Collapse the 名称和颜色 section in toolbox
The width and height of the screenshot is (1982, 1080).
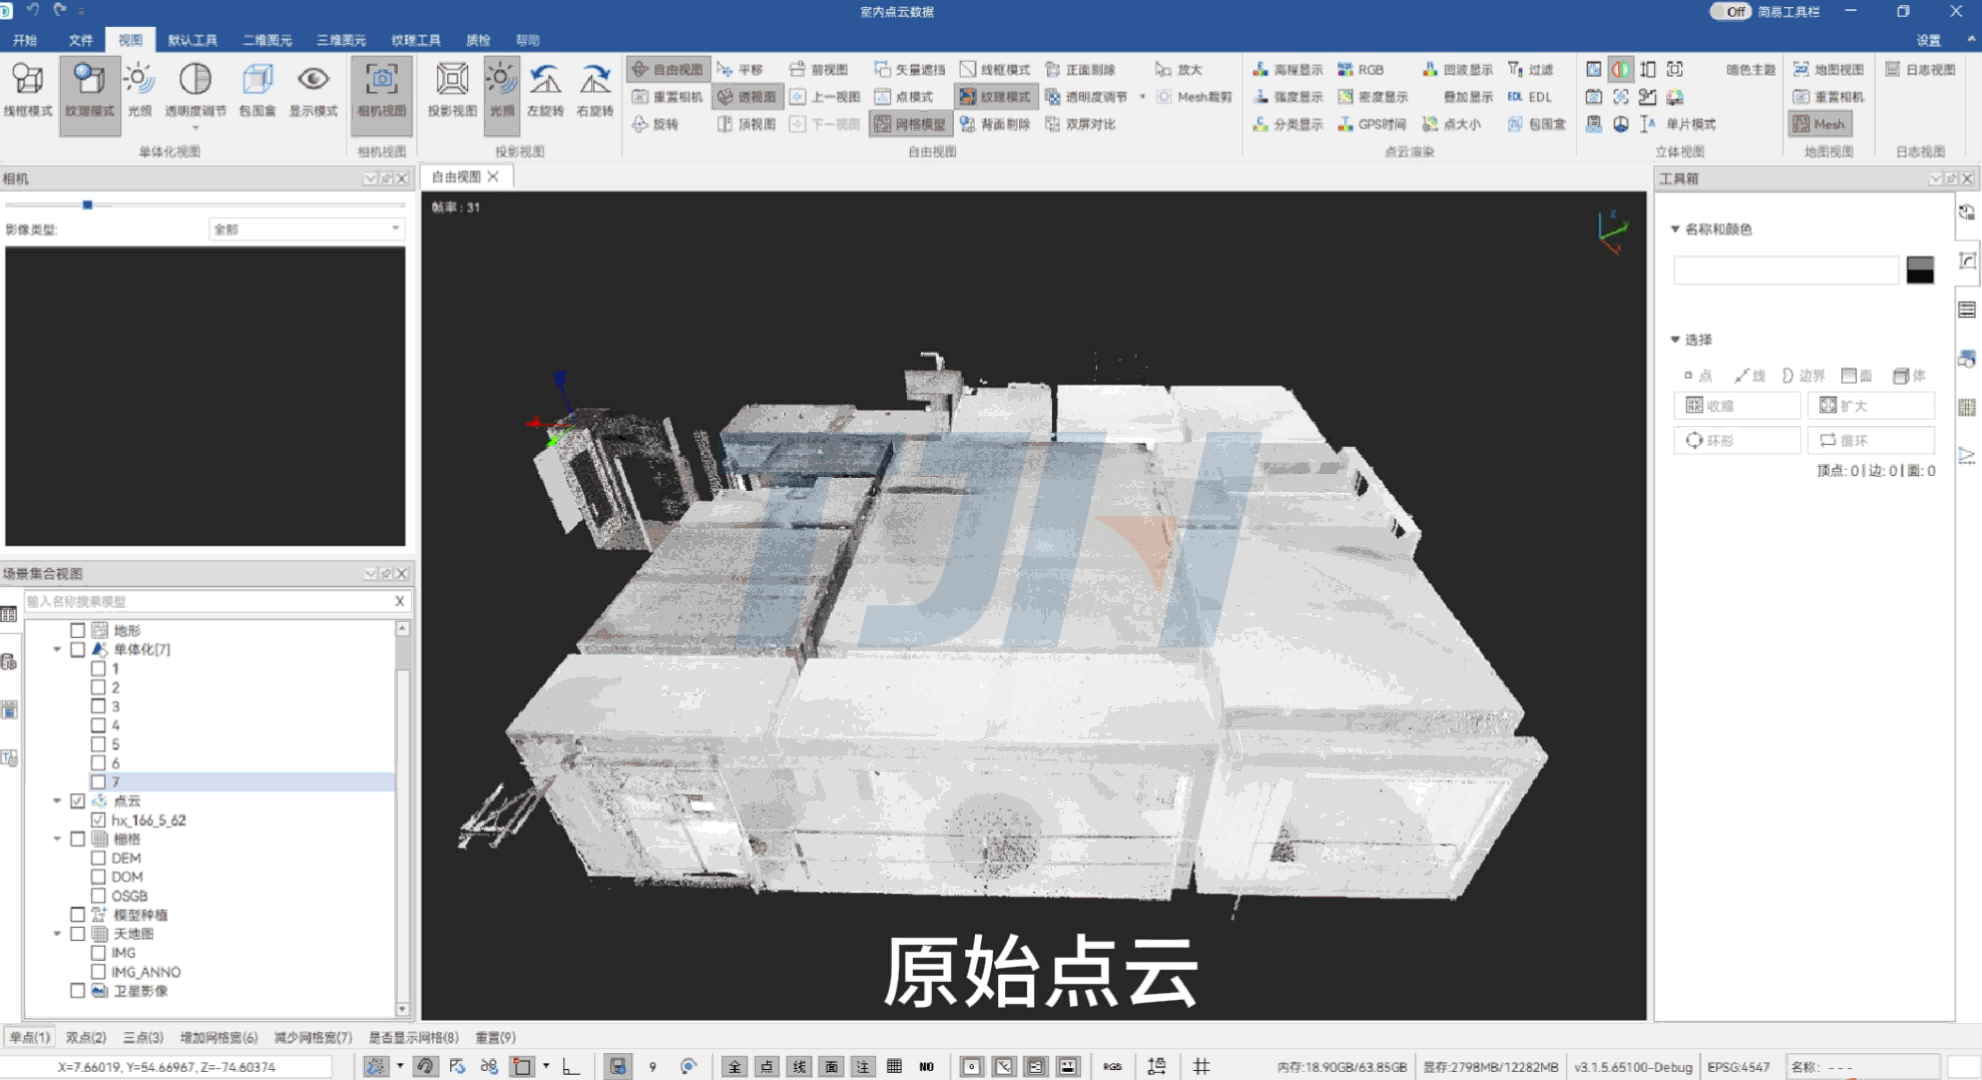pyautogui.click(x=1677, y=229)
